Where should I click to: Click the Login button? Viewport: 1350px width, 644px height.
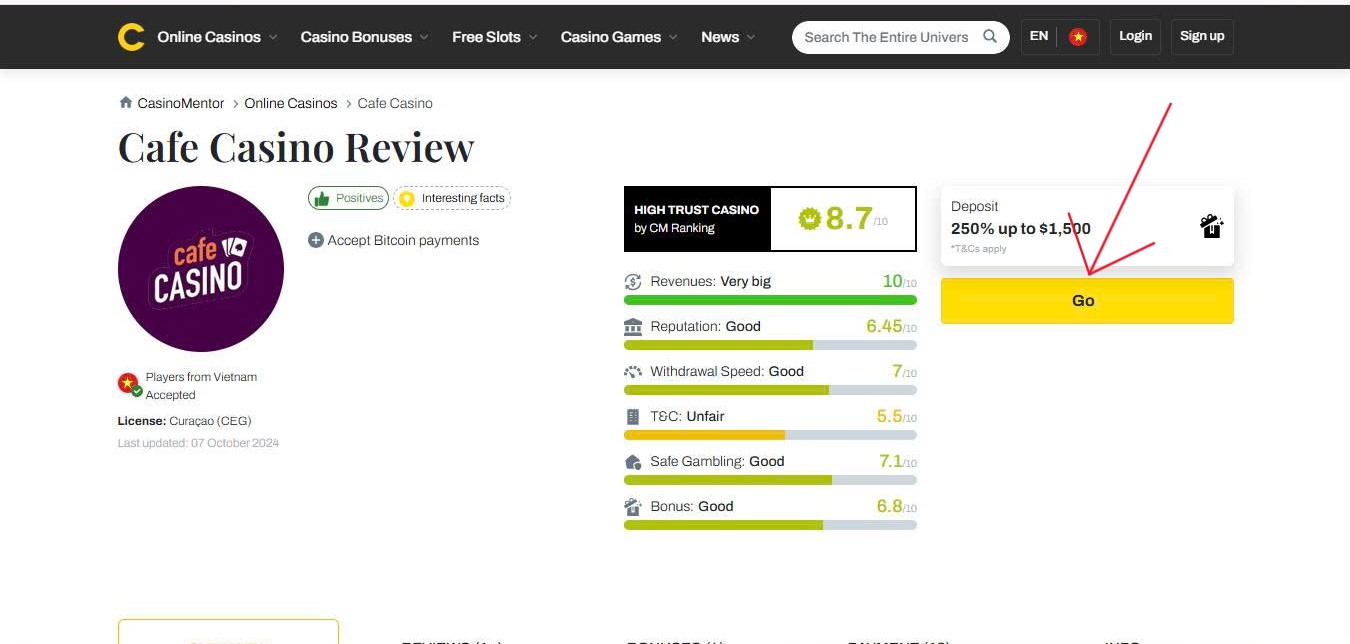[x=1135, y=36]
